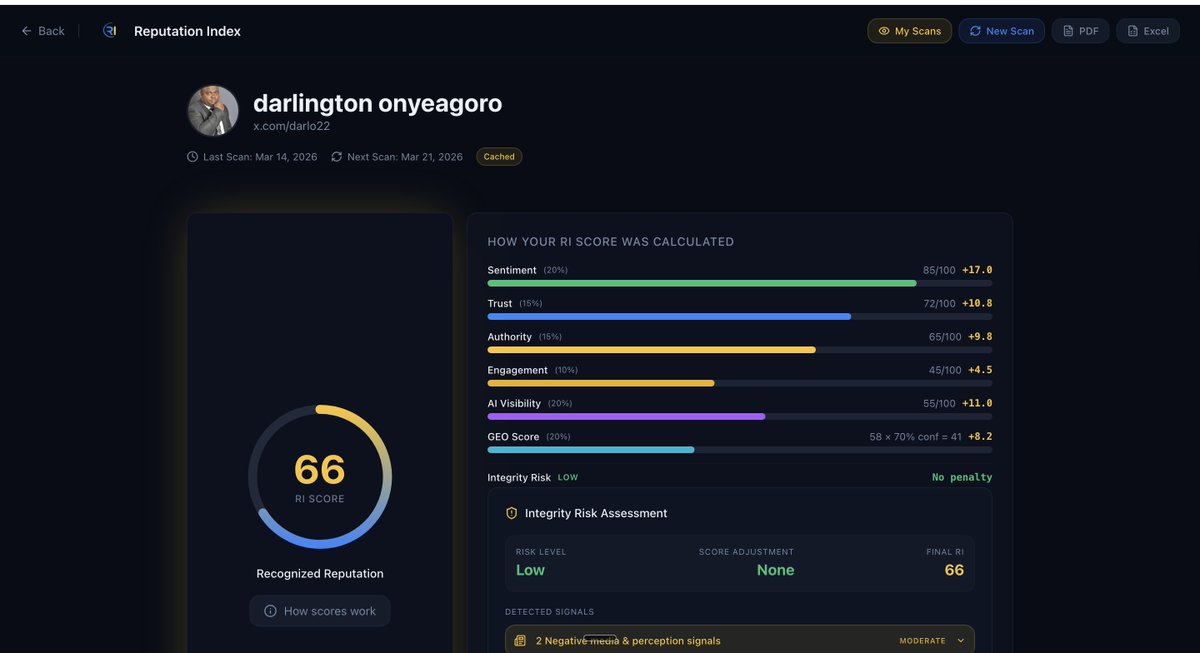Click the AI Visibility (20%) label

pyautogui.click(x=529, y=403)
